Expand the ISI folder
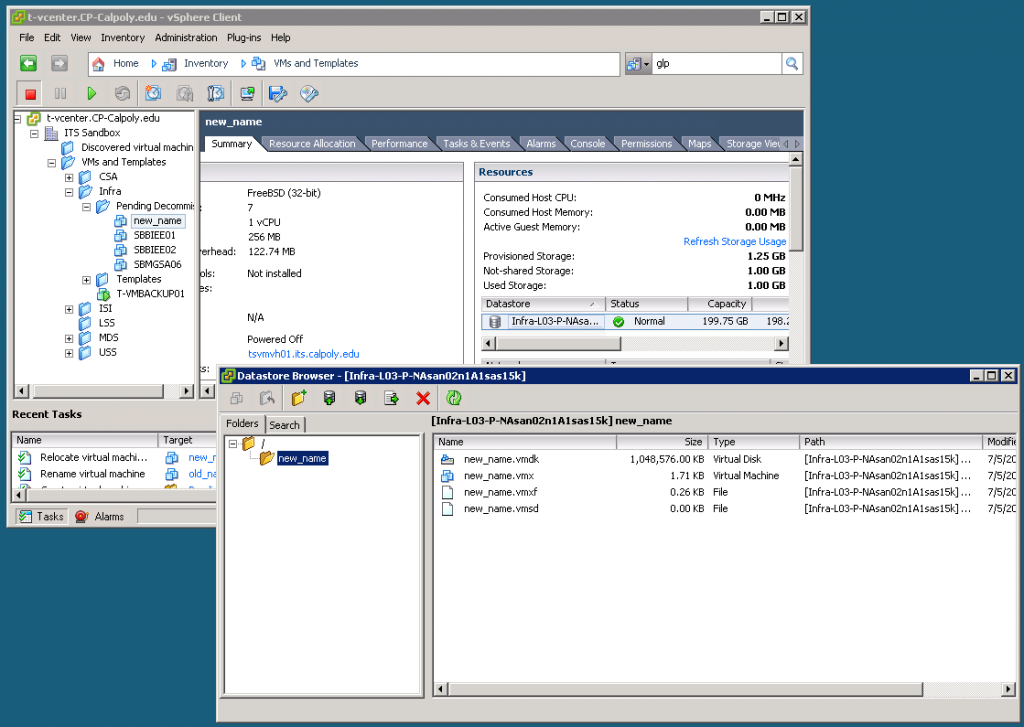 [69, 309]
